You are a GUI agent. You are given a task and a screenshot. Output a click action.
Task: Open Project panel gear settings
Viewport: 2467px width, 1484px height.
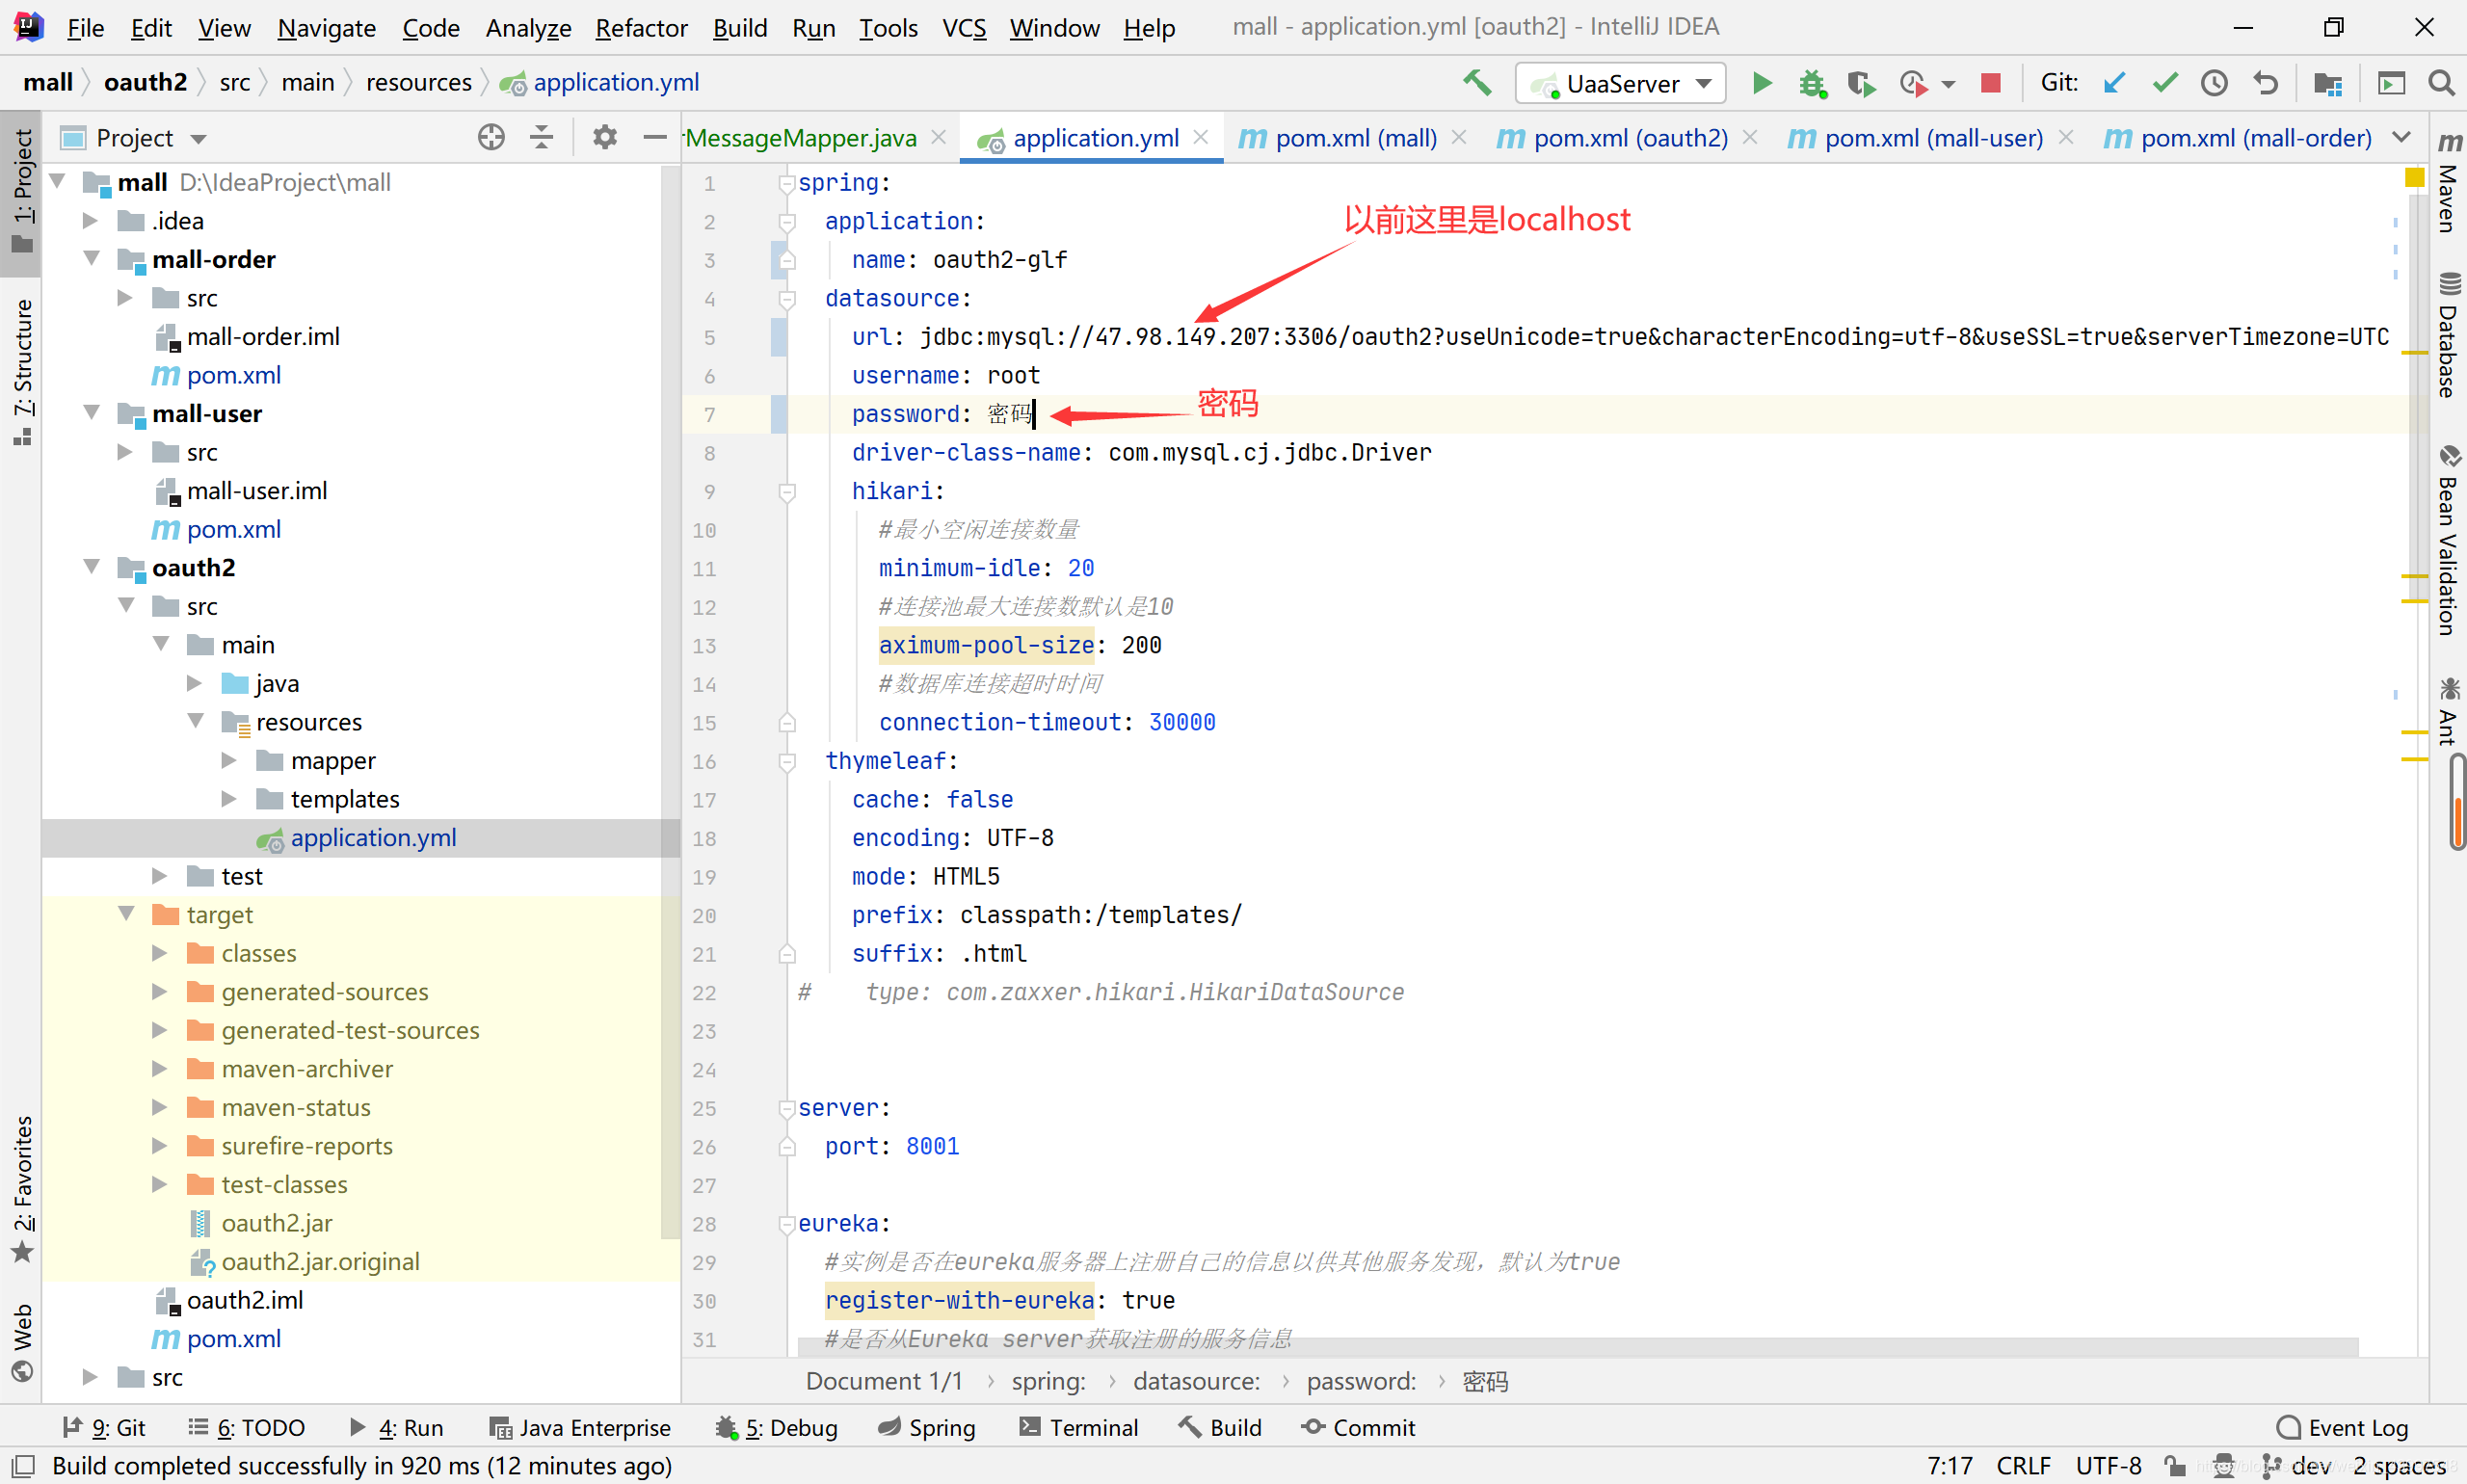pyautogui.click(x=604, y=138)
